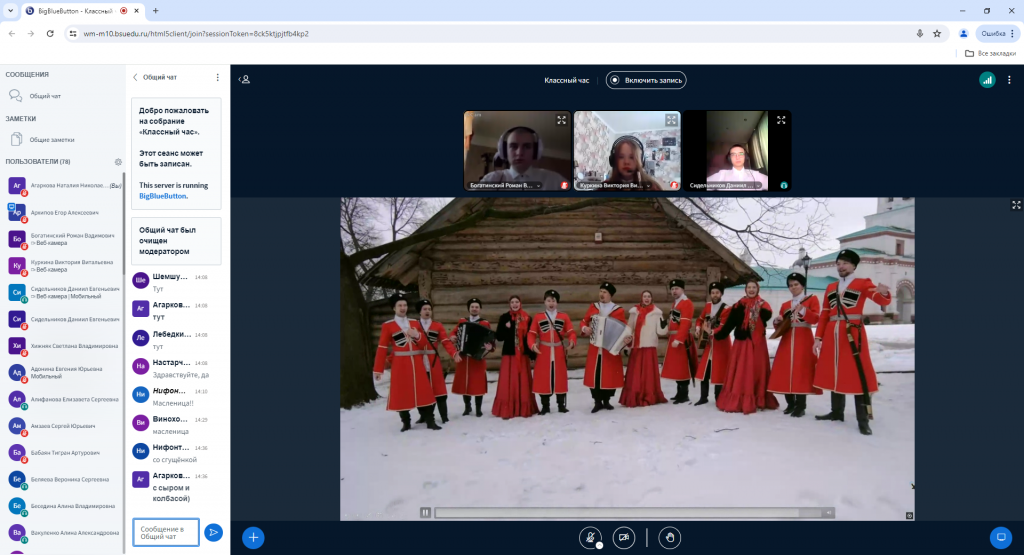
Task: Open the users management gear icon
Action: pos(118,162)
